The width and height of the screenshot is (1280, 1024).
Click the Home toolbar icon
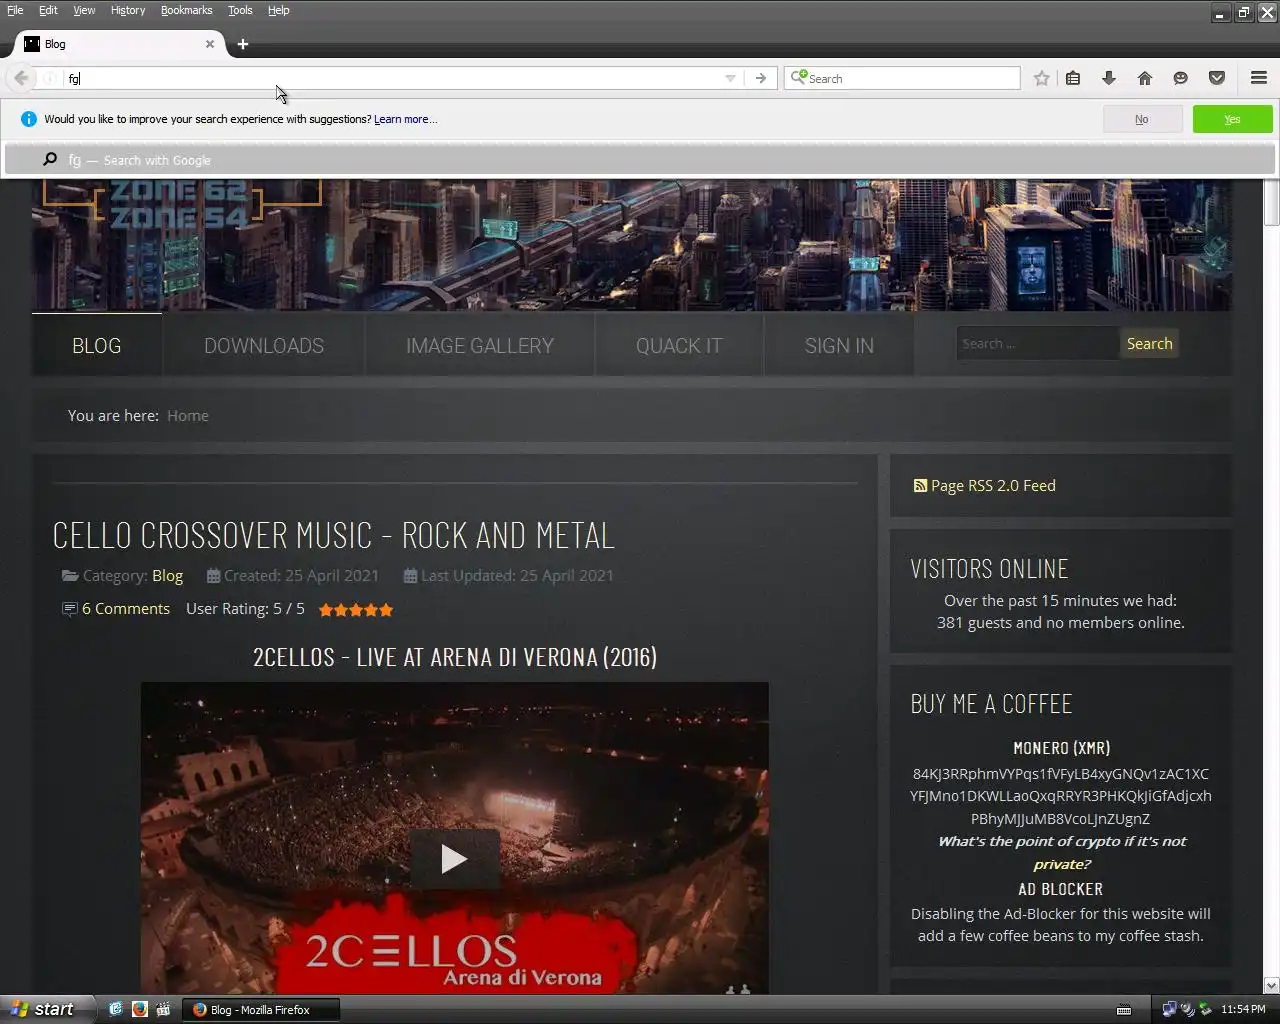click(1145, 78)
